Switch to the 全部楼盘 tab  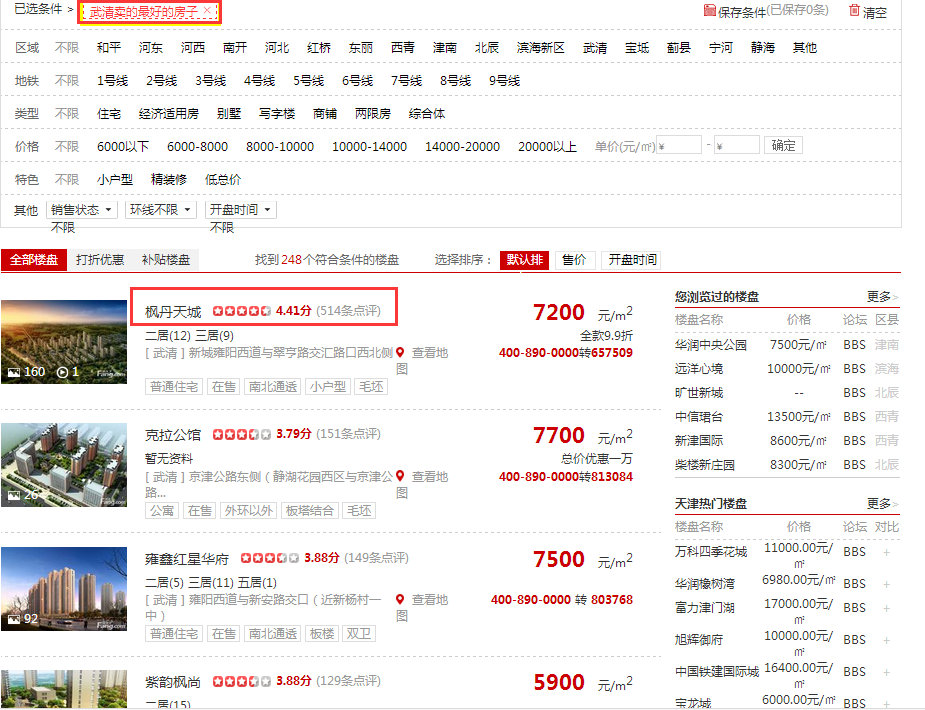coord(34,260)
